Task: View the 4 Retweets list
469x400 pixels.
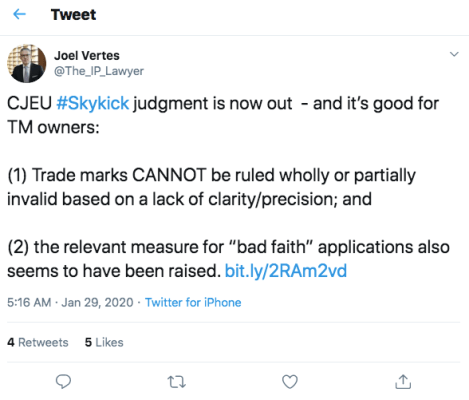Action: coord(38,342)
